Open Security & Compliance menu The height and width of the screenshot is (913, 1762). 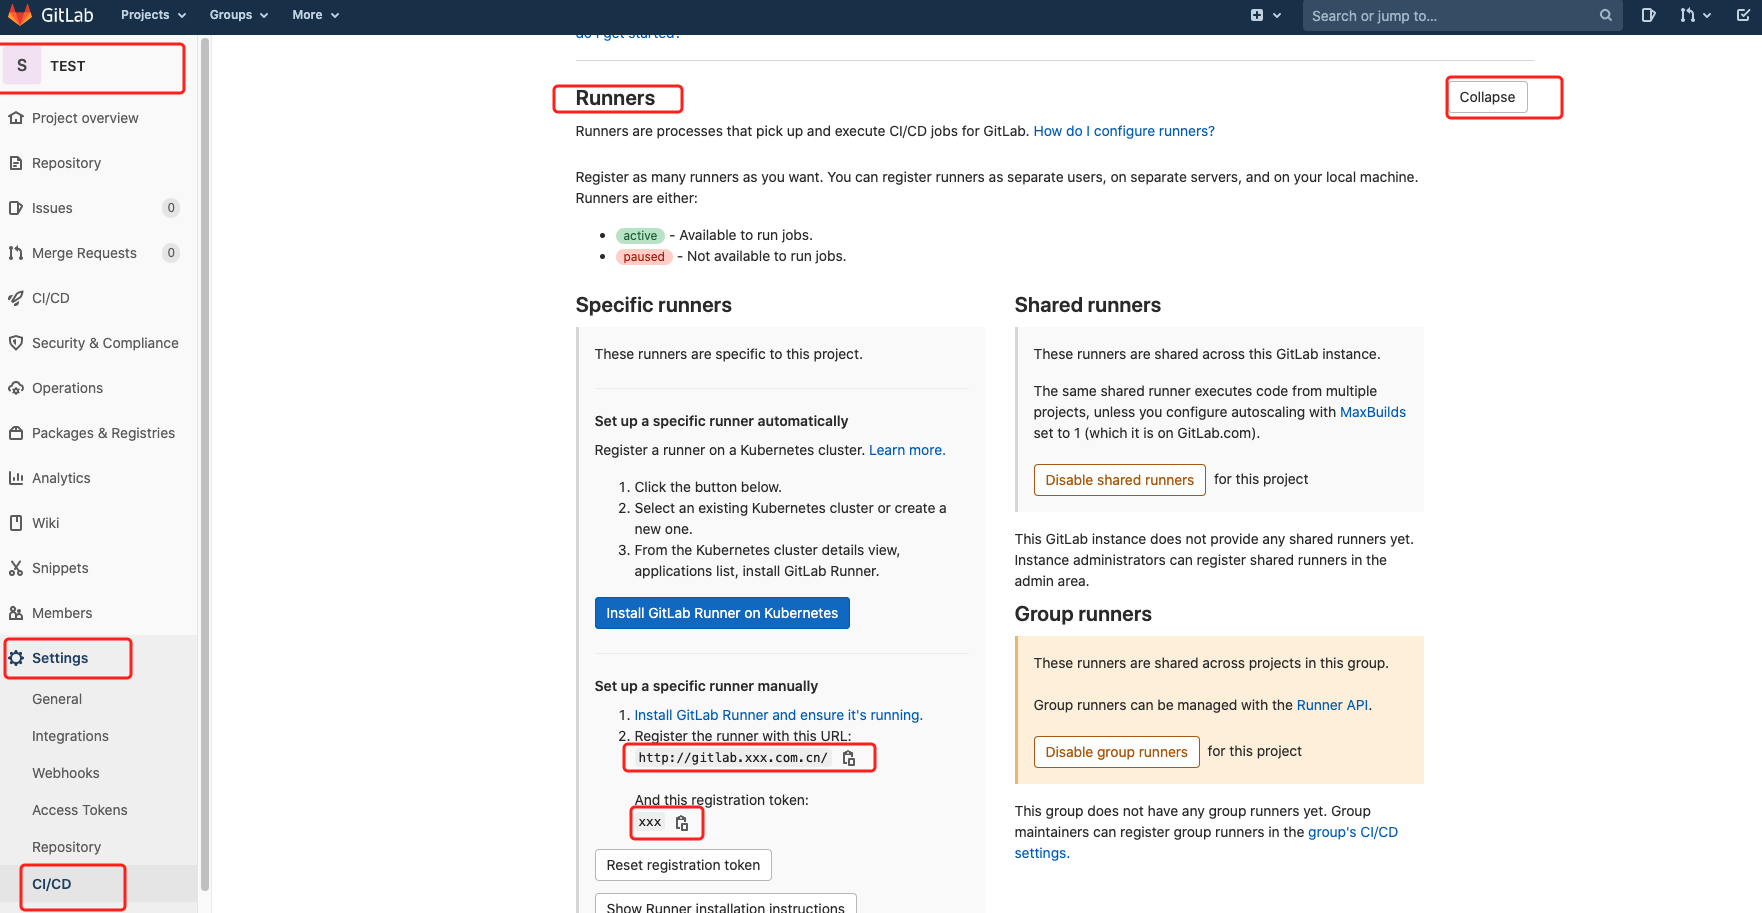click(105, 343)
